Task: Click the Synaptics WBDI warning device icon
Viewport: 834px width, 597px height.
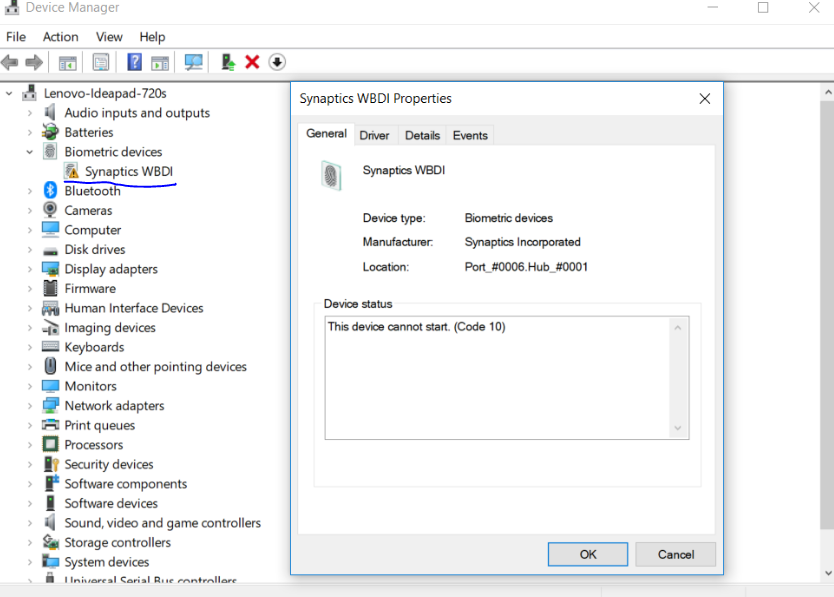Action: pyautogui.click(x=71, y=171)
